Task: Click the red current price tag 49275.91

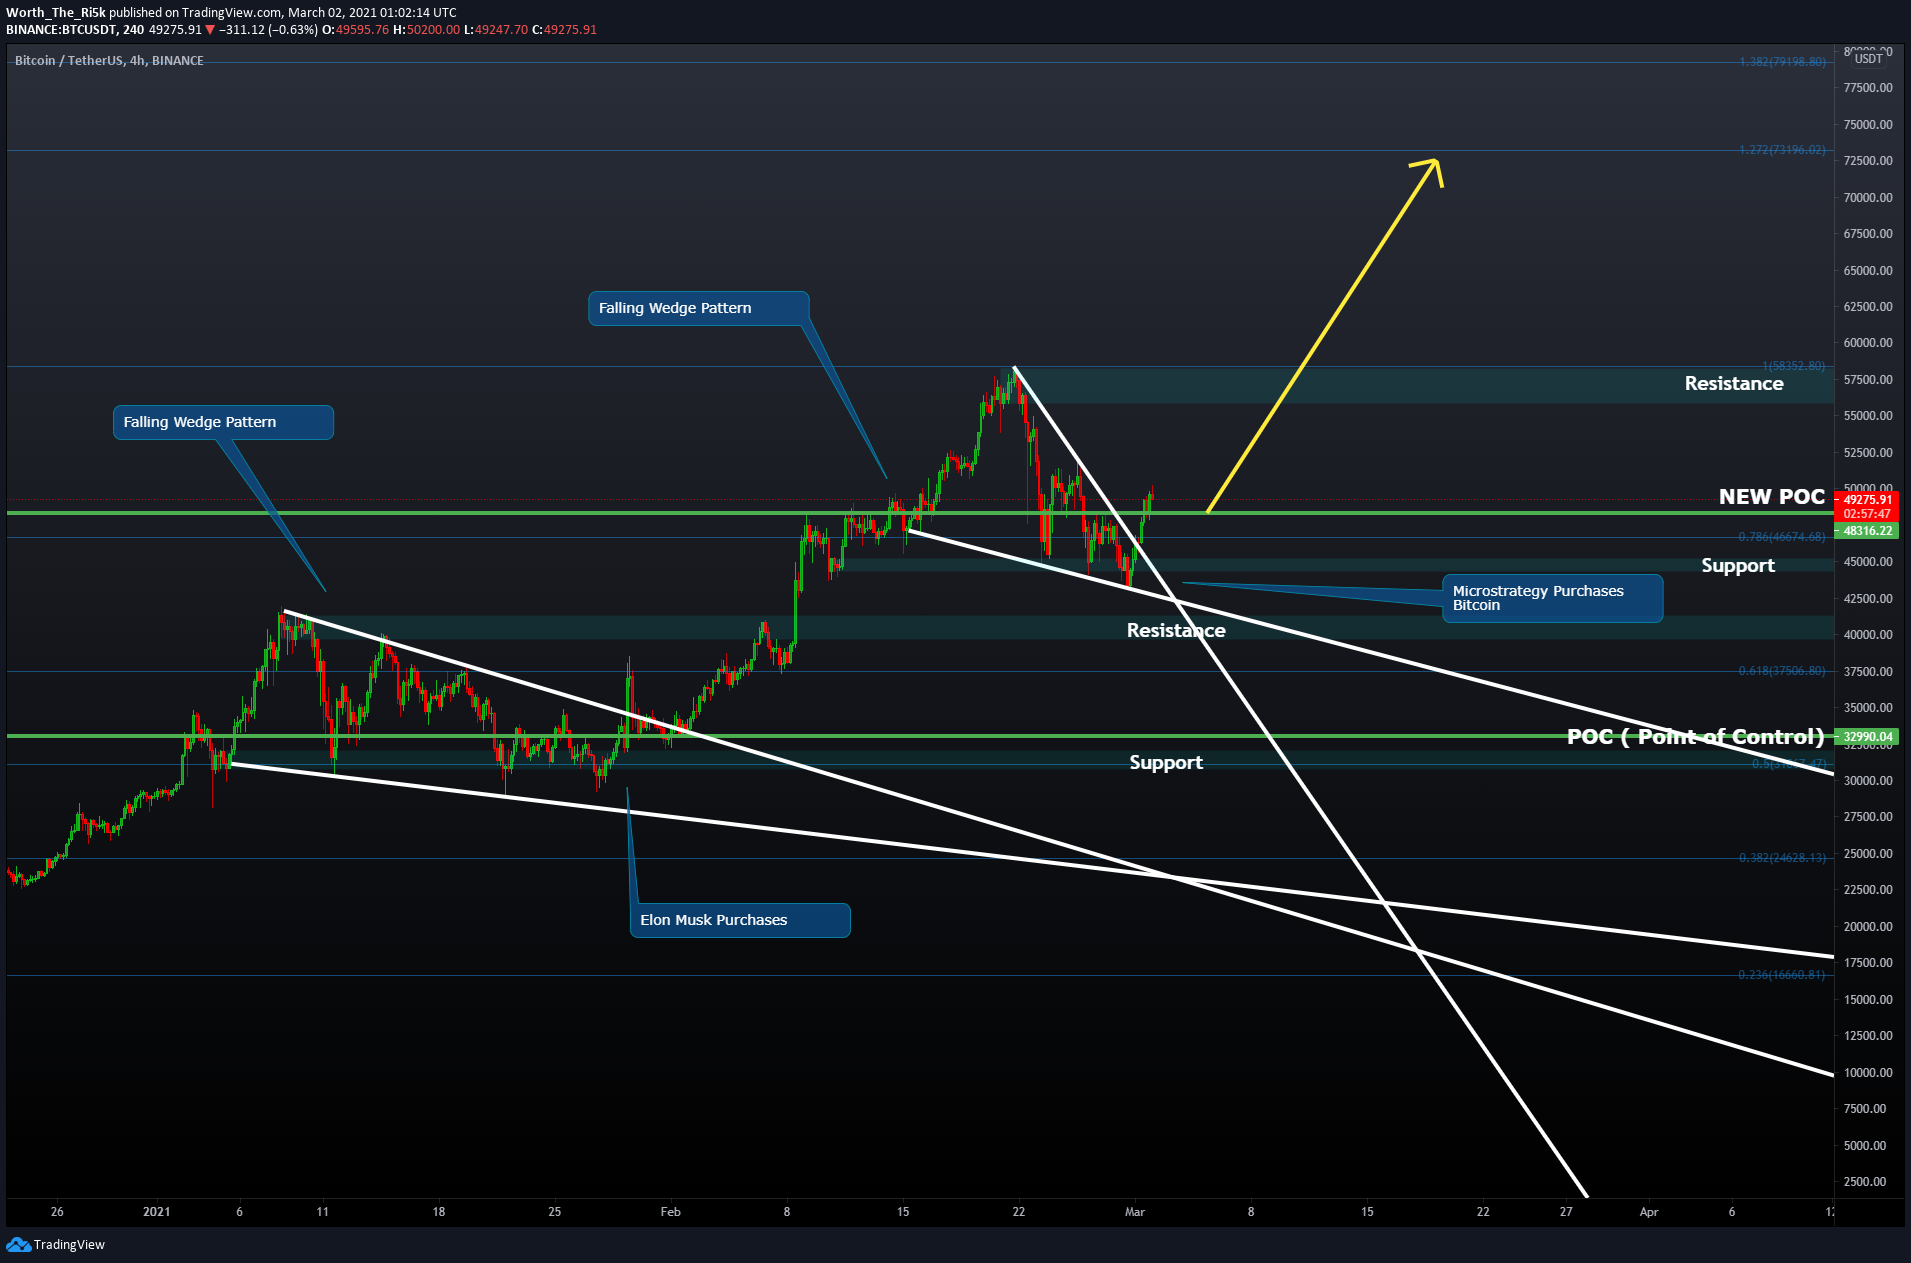Action: pyautogui.click(x=1867, y=500)
